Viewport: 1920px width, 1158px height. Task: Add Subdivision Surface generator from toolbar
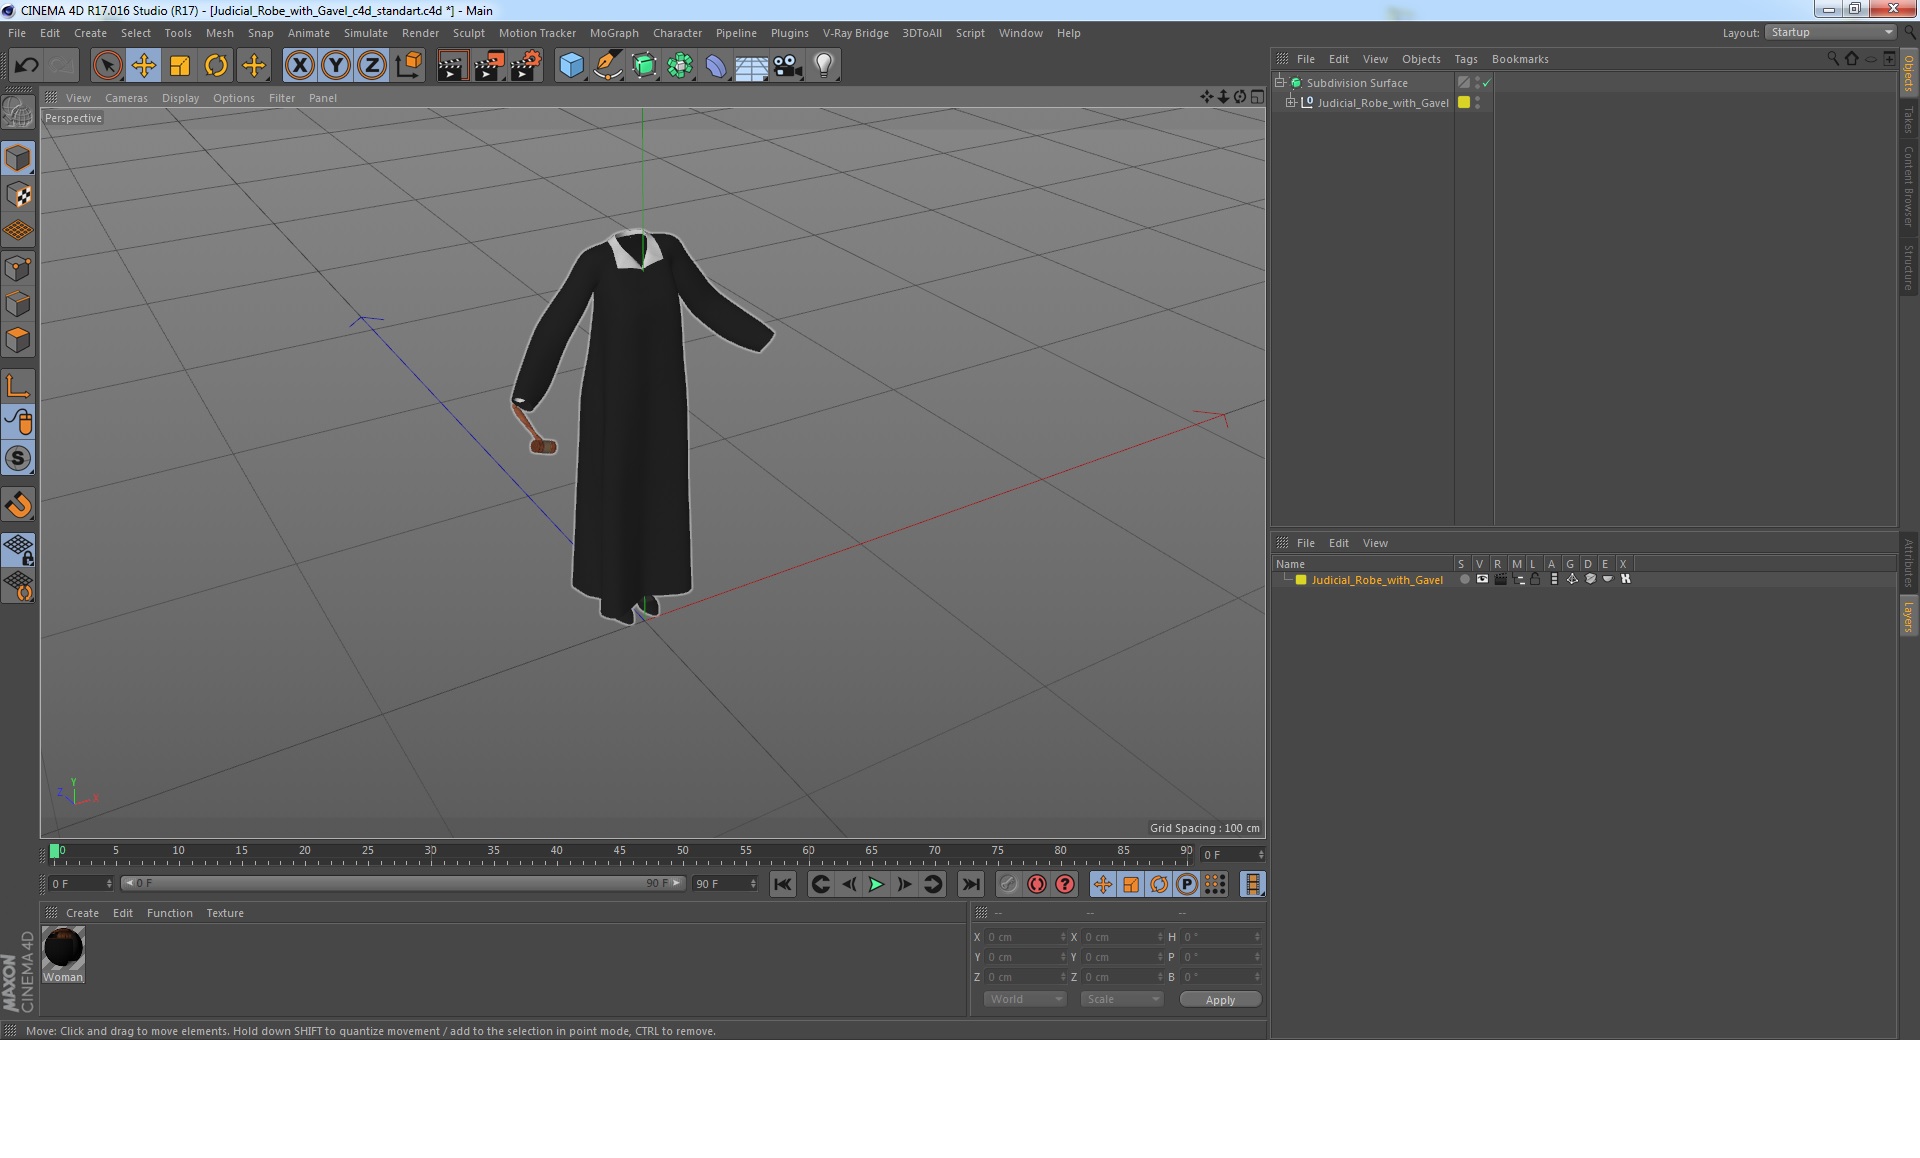(x=644, y=66)
